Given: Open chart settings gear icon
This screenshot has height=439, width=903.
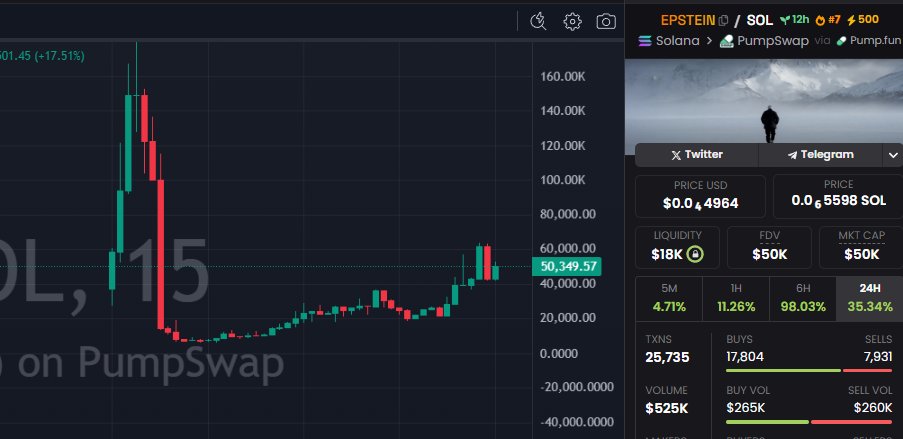Looking at the screenshot, I should [572, 22].
